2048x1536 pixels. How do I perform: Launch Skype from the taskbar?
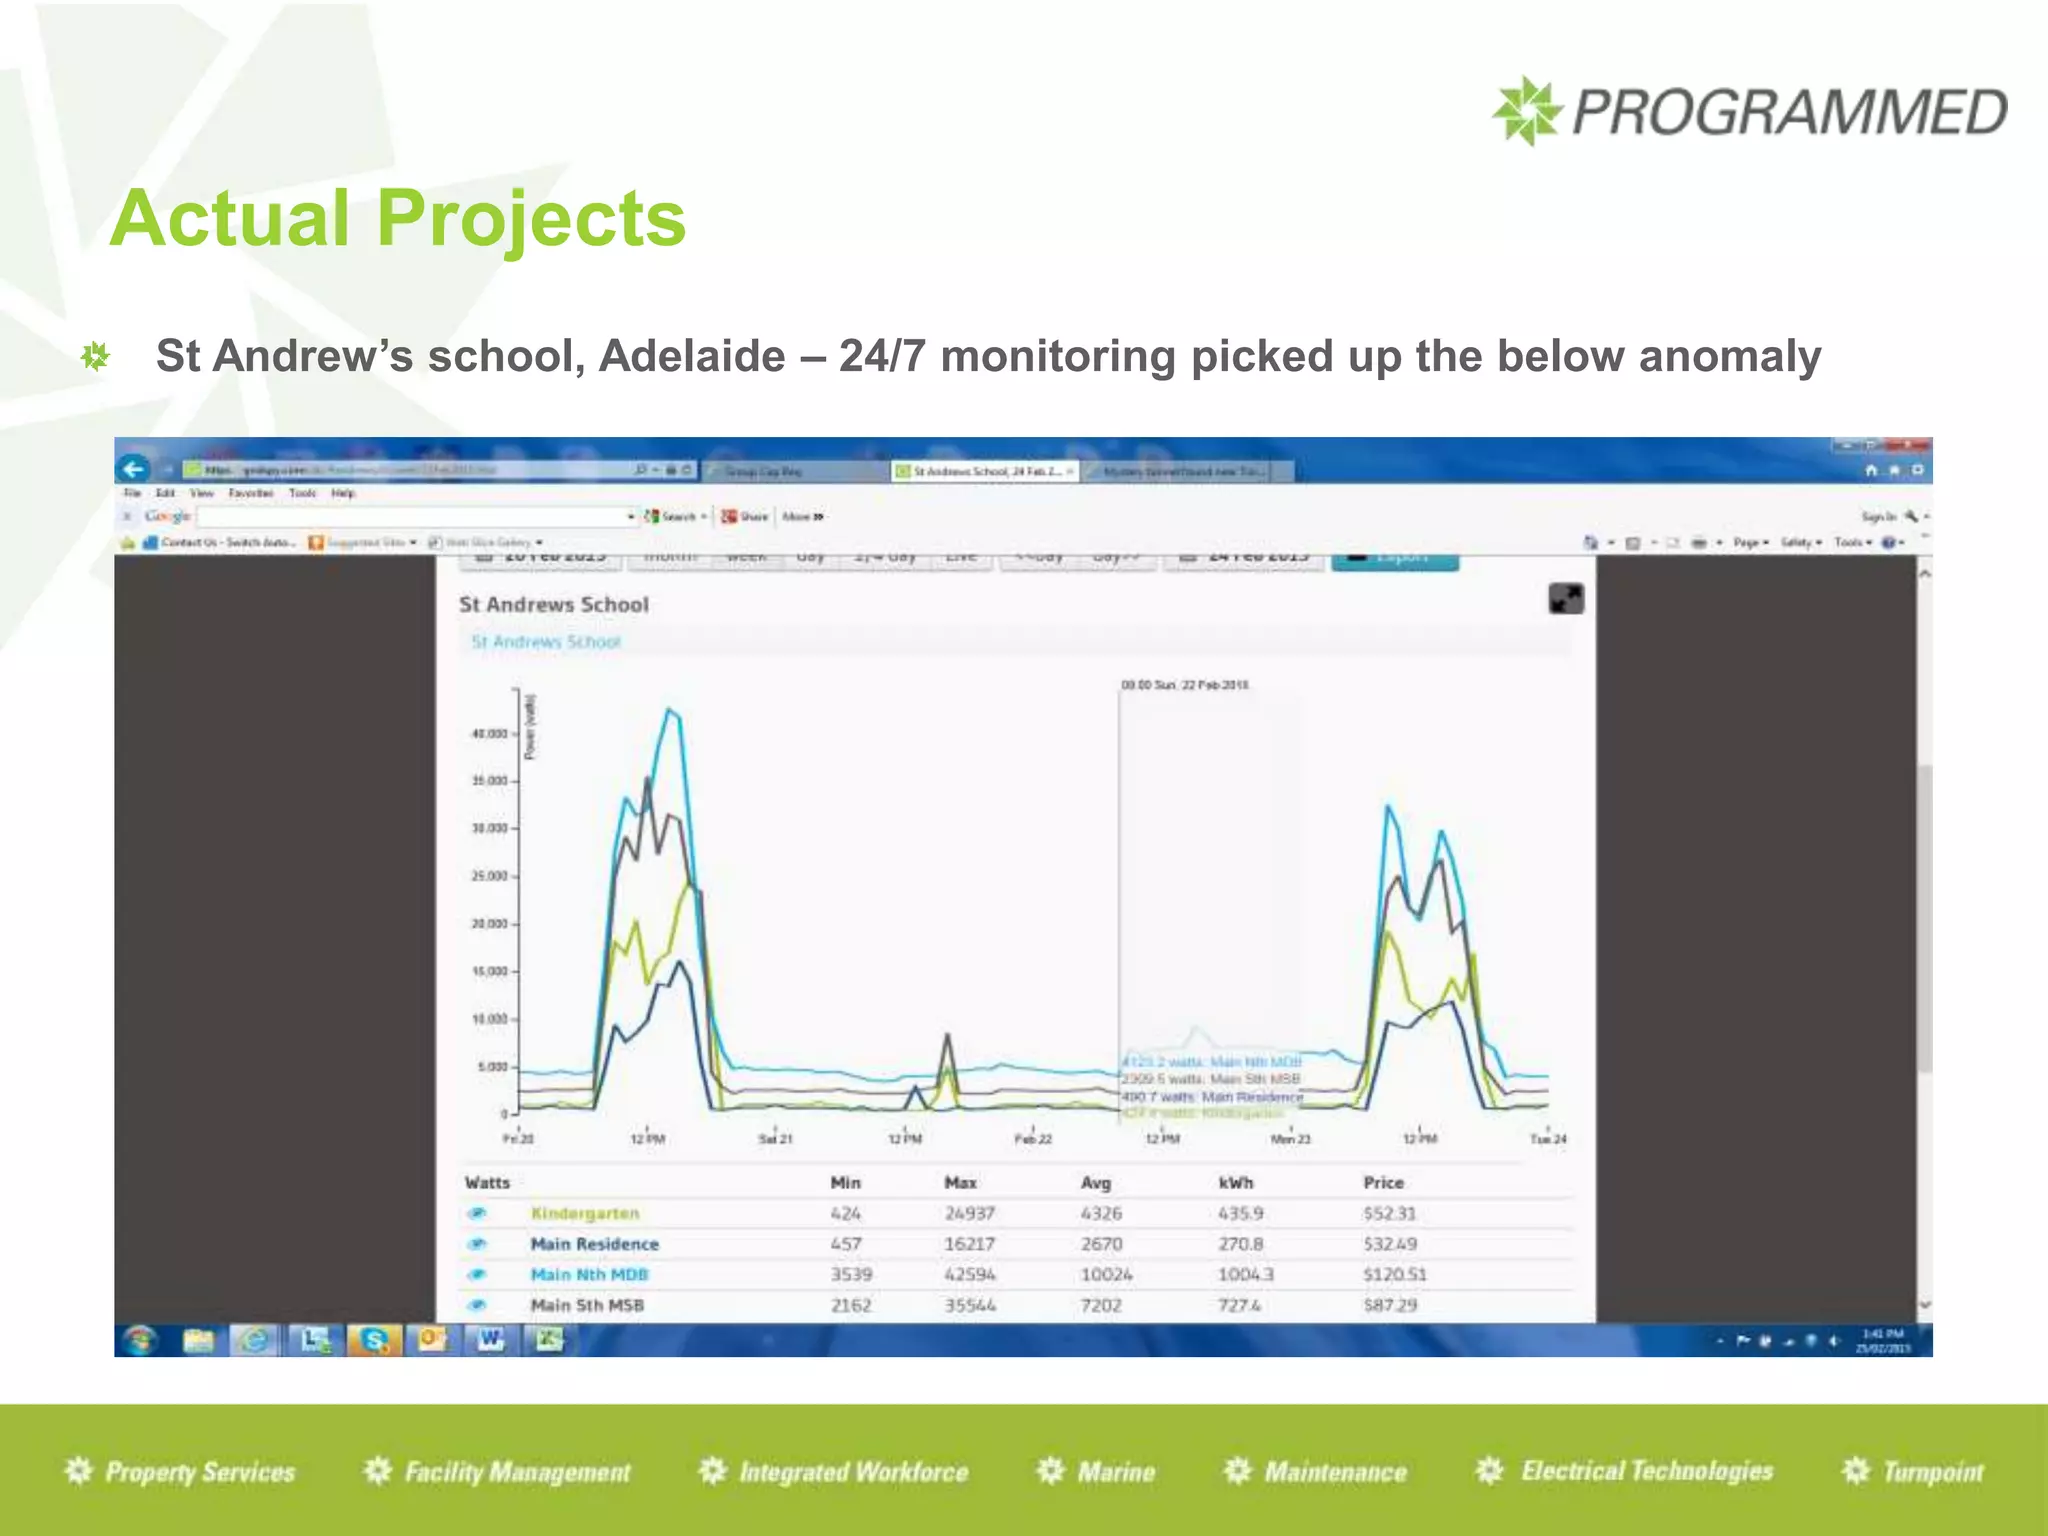point(374,1340)
